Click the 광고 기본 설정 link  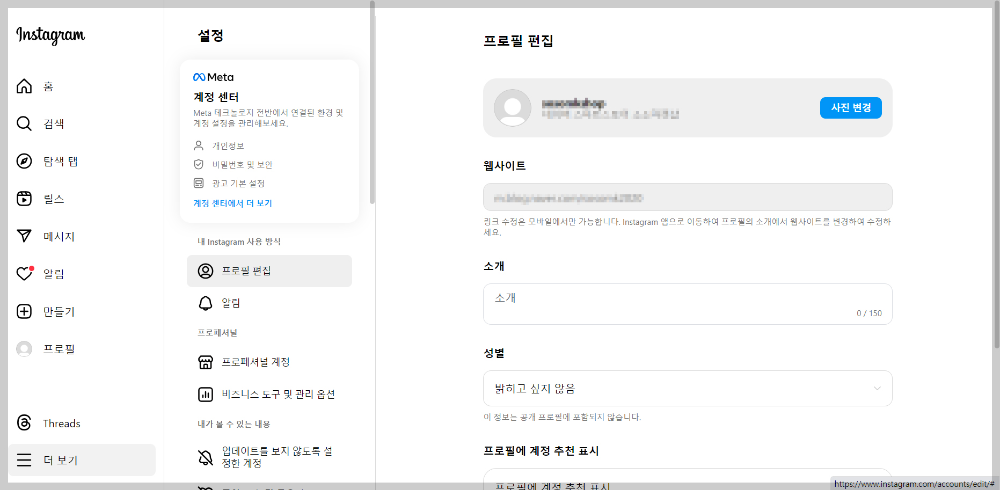pyautogui.click(x=239, y=183)
